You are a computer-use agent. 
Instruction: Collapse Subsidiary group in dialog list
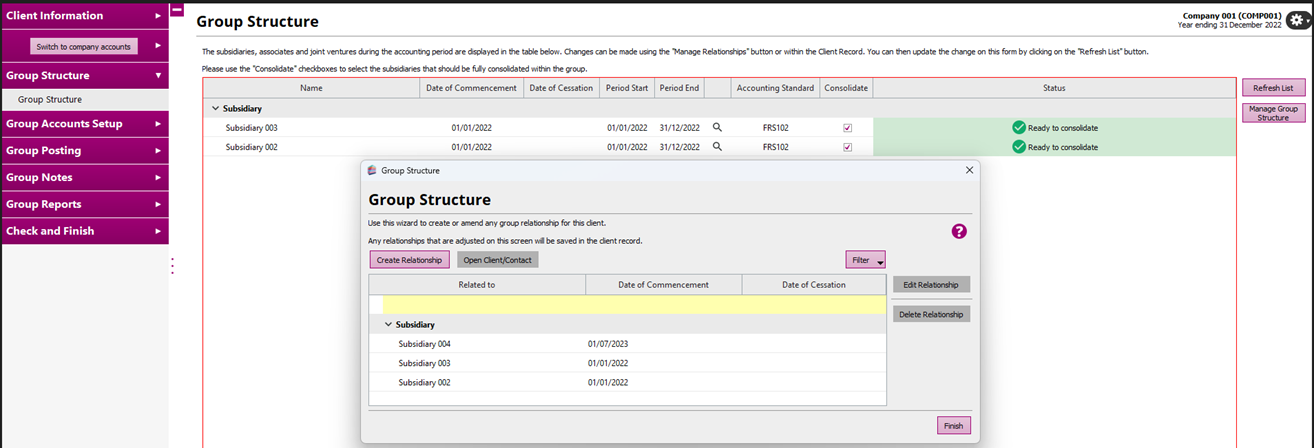(x=387, y=325)
